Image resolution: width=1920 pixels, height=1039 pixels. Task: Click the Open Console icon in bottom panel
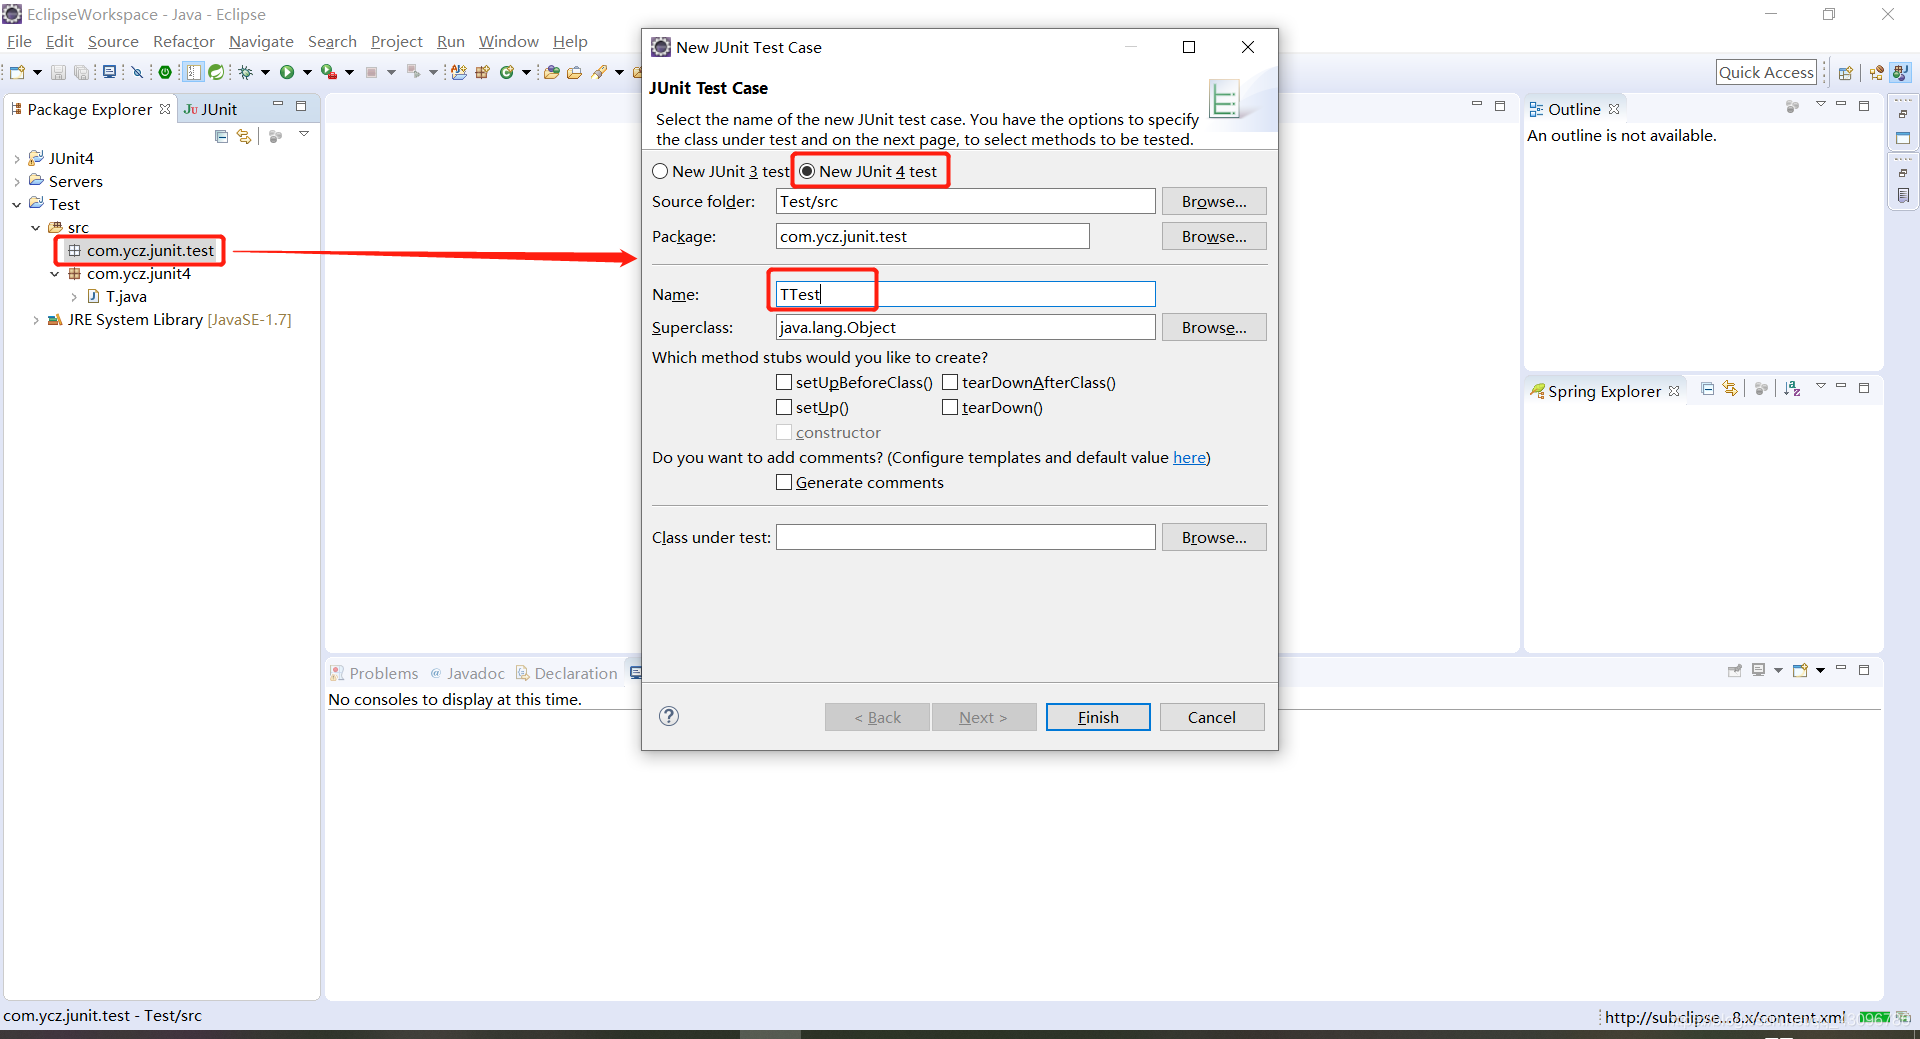pos(1800,670)
